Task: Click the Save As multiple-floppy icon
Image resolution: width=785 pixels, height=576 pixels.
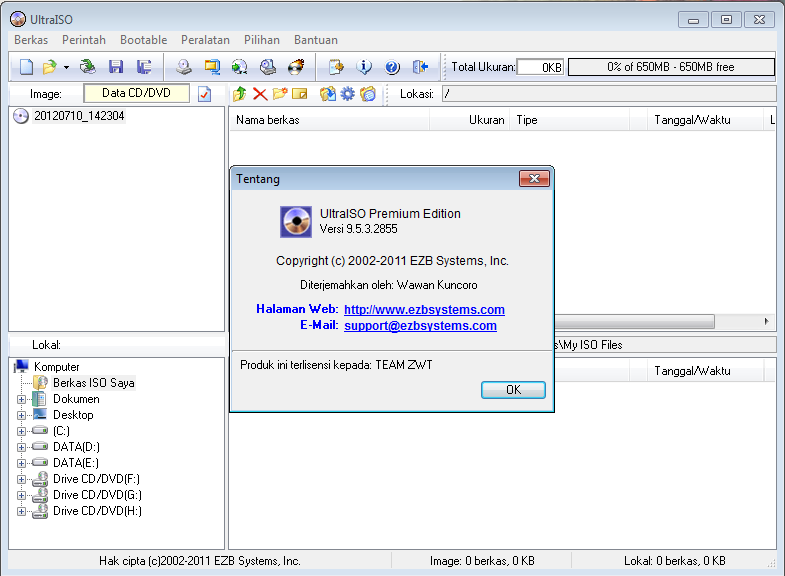Action: [x=144, y=67]
